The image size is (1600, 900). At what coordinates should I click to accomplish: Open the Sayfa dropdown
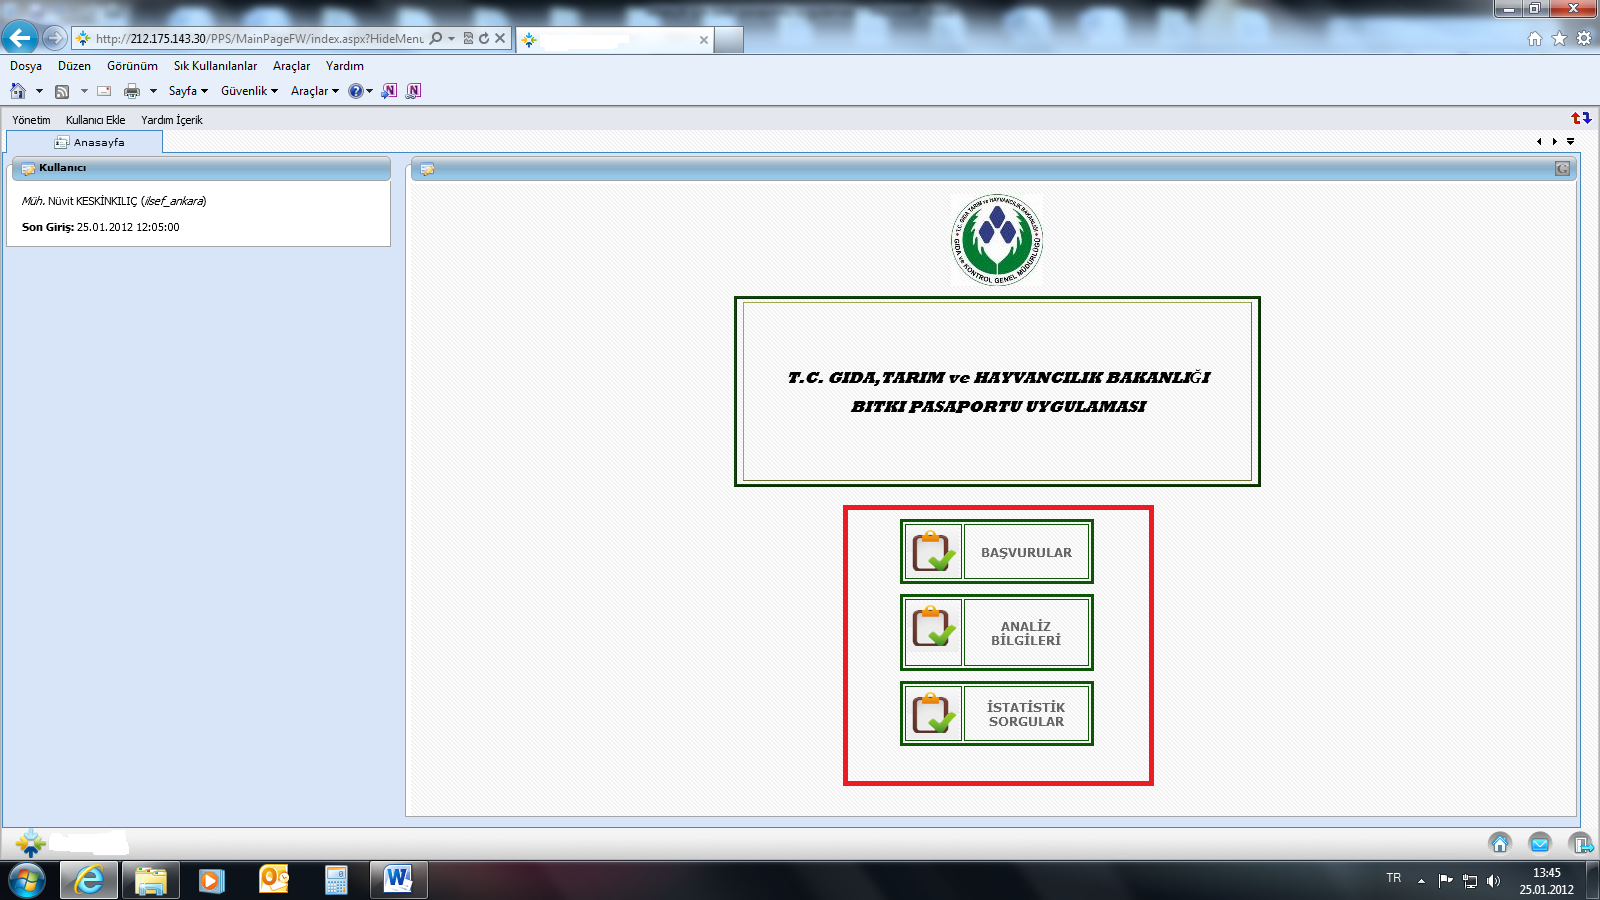click(188, 91)
